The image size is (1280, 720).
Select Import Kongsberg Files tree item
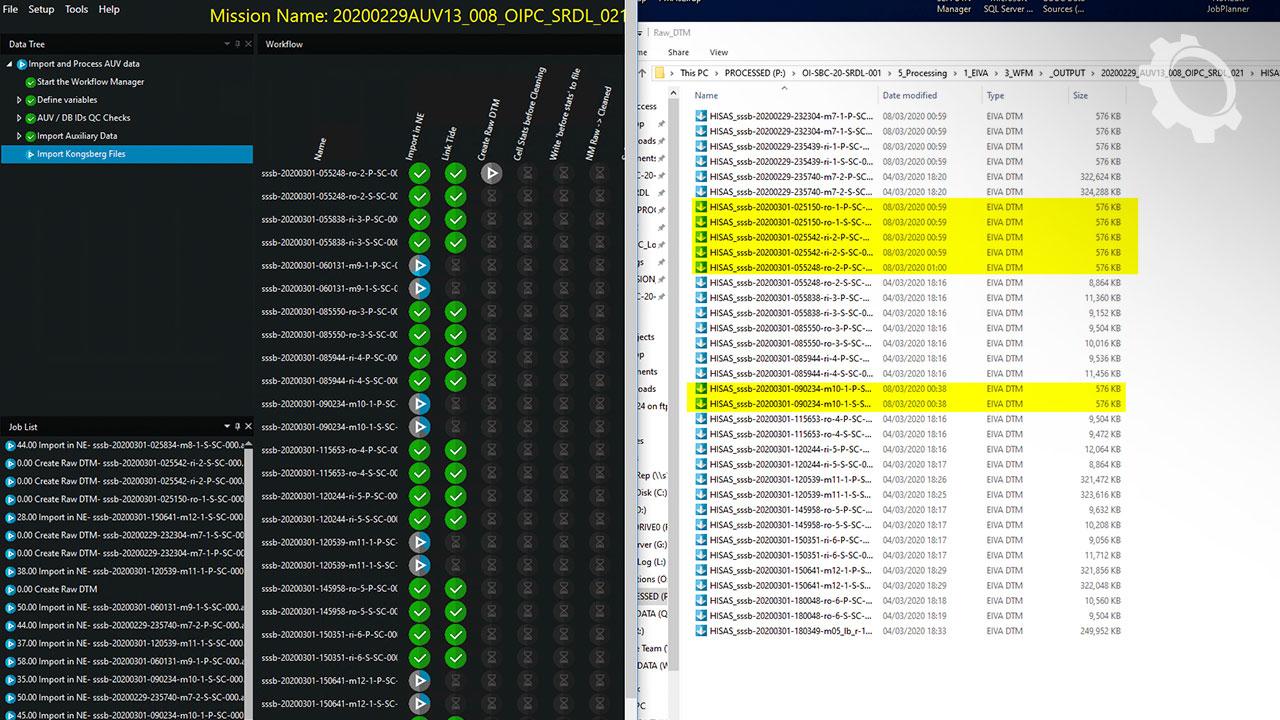(x=81, y=154)
